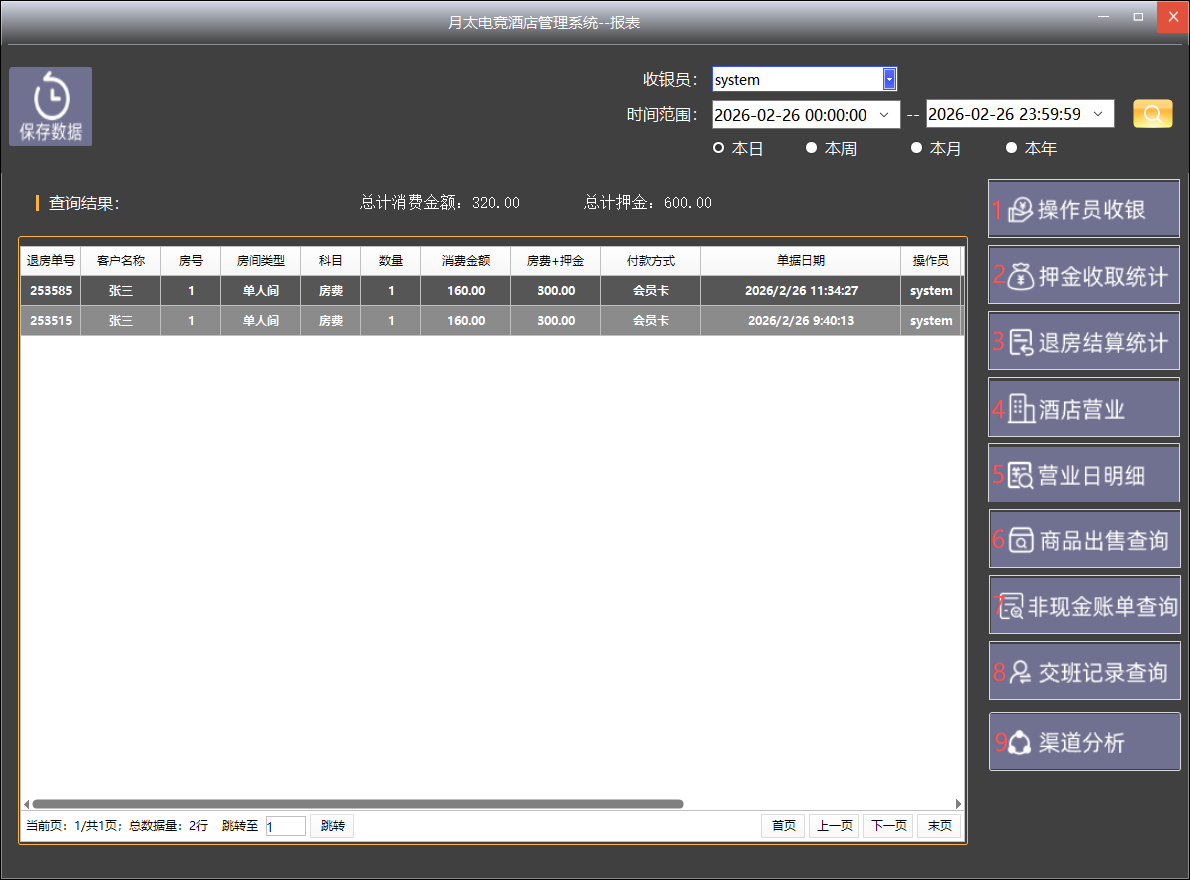Click the page number input field
Image resolution: width=1190 pixels, height=880 pixels.
pos(285,826)
